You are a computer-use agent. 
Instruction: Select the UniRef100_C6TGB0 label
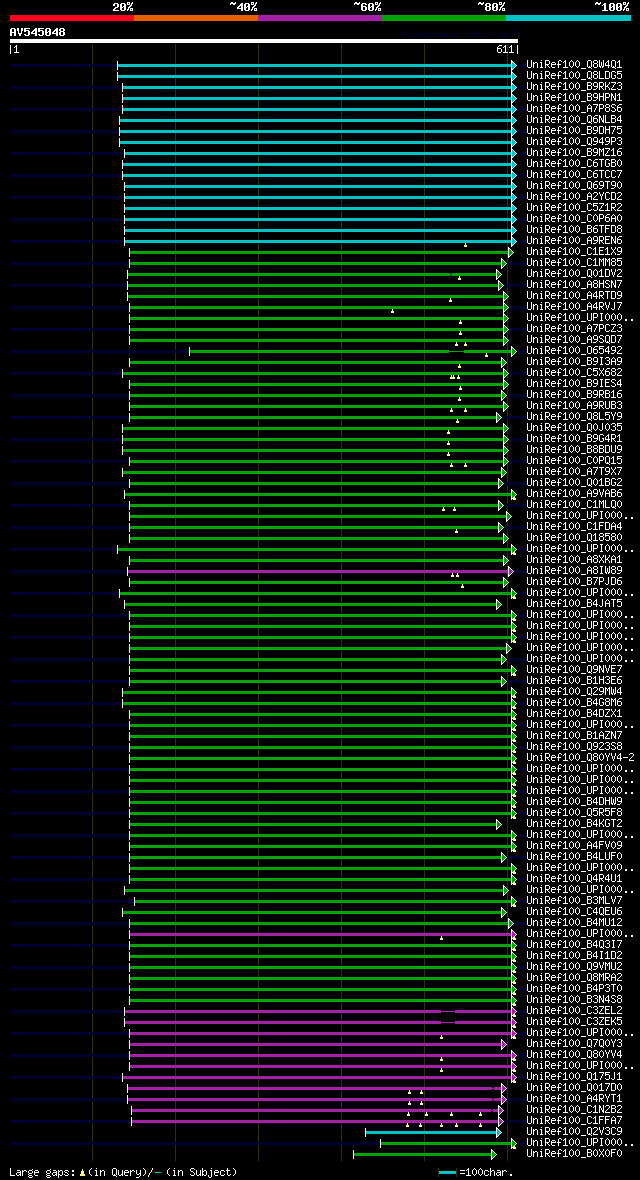tap(574, 163)
